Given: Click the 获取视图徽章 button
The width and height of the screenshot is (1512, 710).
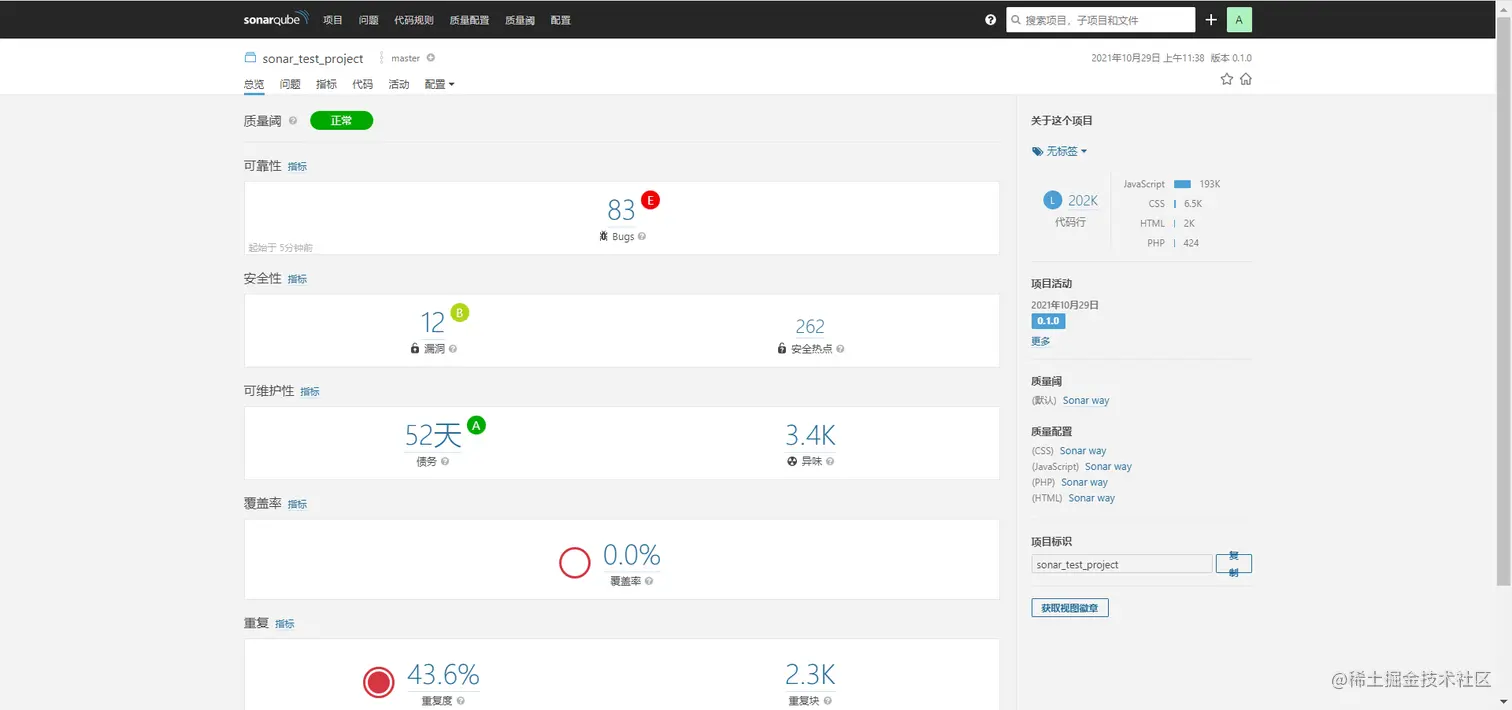Looking at the screenshot, I should tap(1070, 607).
